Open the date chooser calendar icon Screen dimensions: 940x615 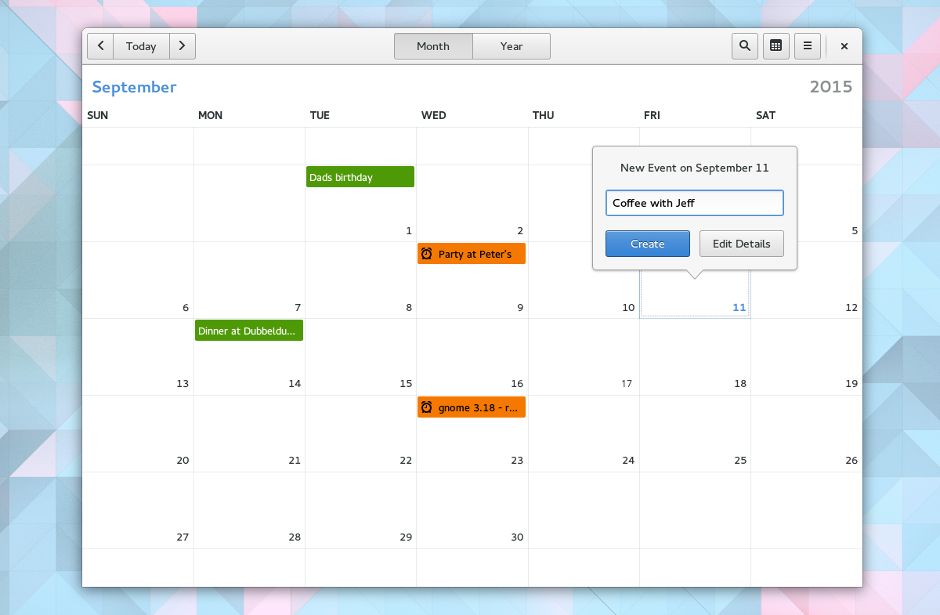(776, 46)
